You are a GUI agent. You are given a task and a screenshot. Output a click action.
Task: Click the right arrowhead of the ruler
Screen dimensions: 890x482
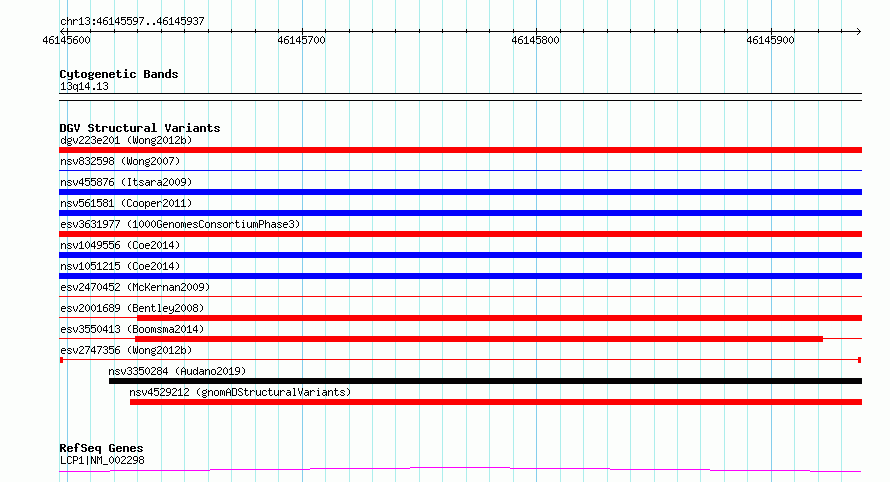[x=858, y=31]
